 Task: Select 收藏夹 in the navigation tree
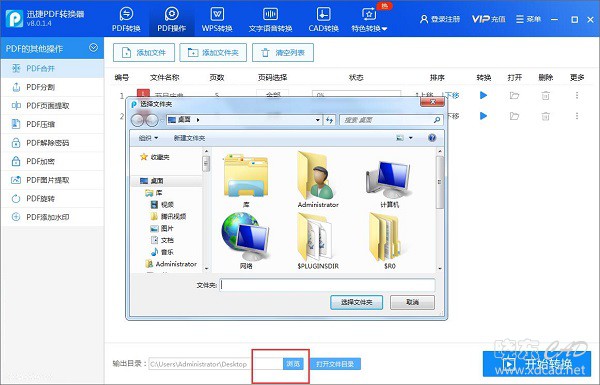coord(155,157)
